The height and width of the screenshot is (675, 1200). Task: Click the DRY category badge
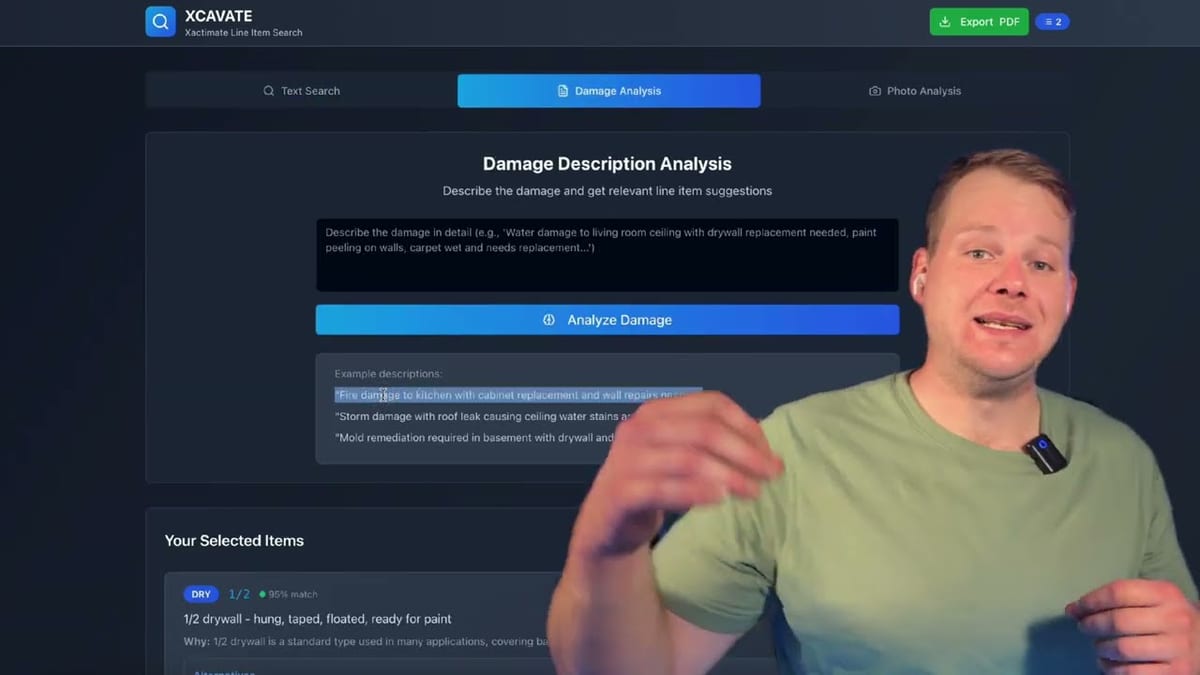(201, 594)
